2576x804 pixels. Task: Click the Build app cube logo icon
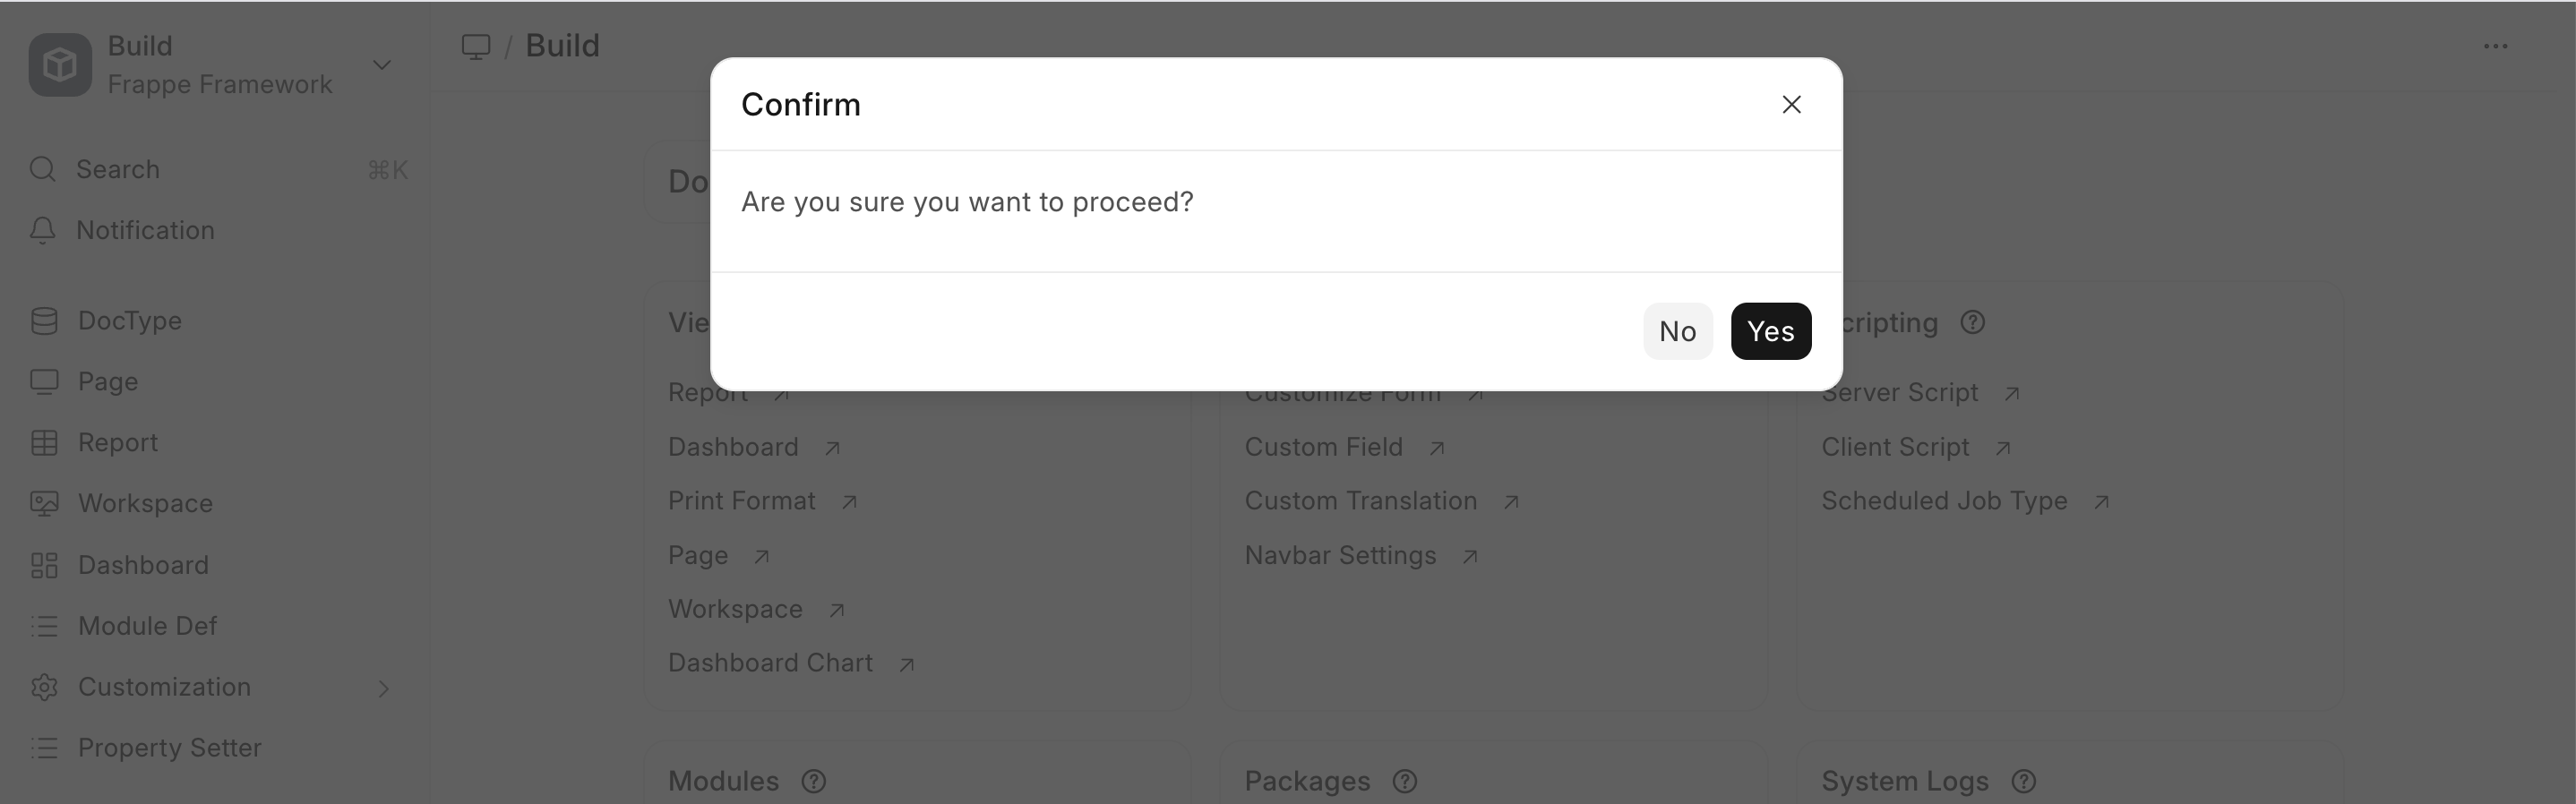coord(60,65)
